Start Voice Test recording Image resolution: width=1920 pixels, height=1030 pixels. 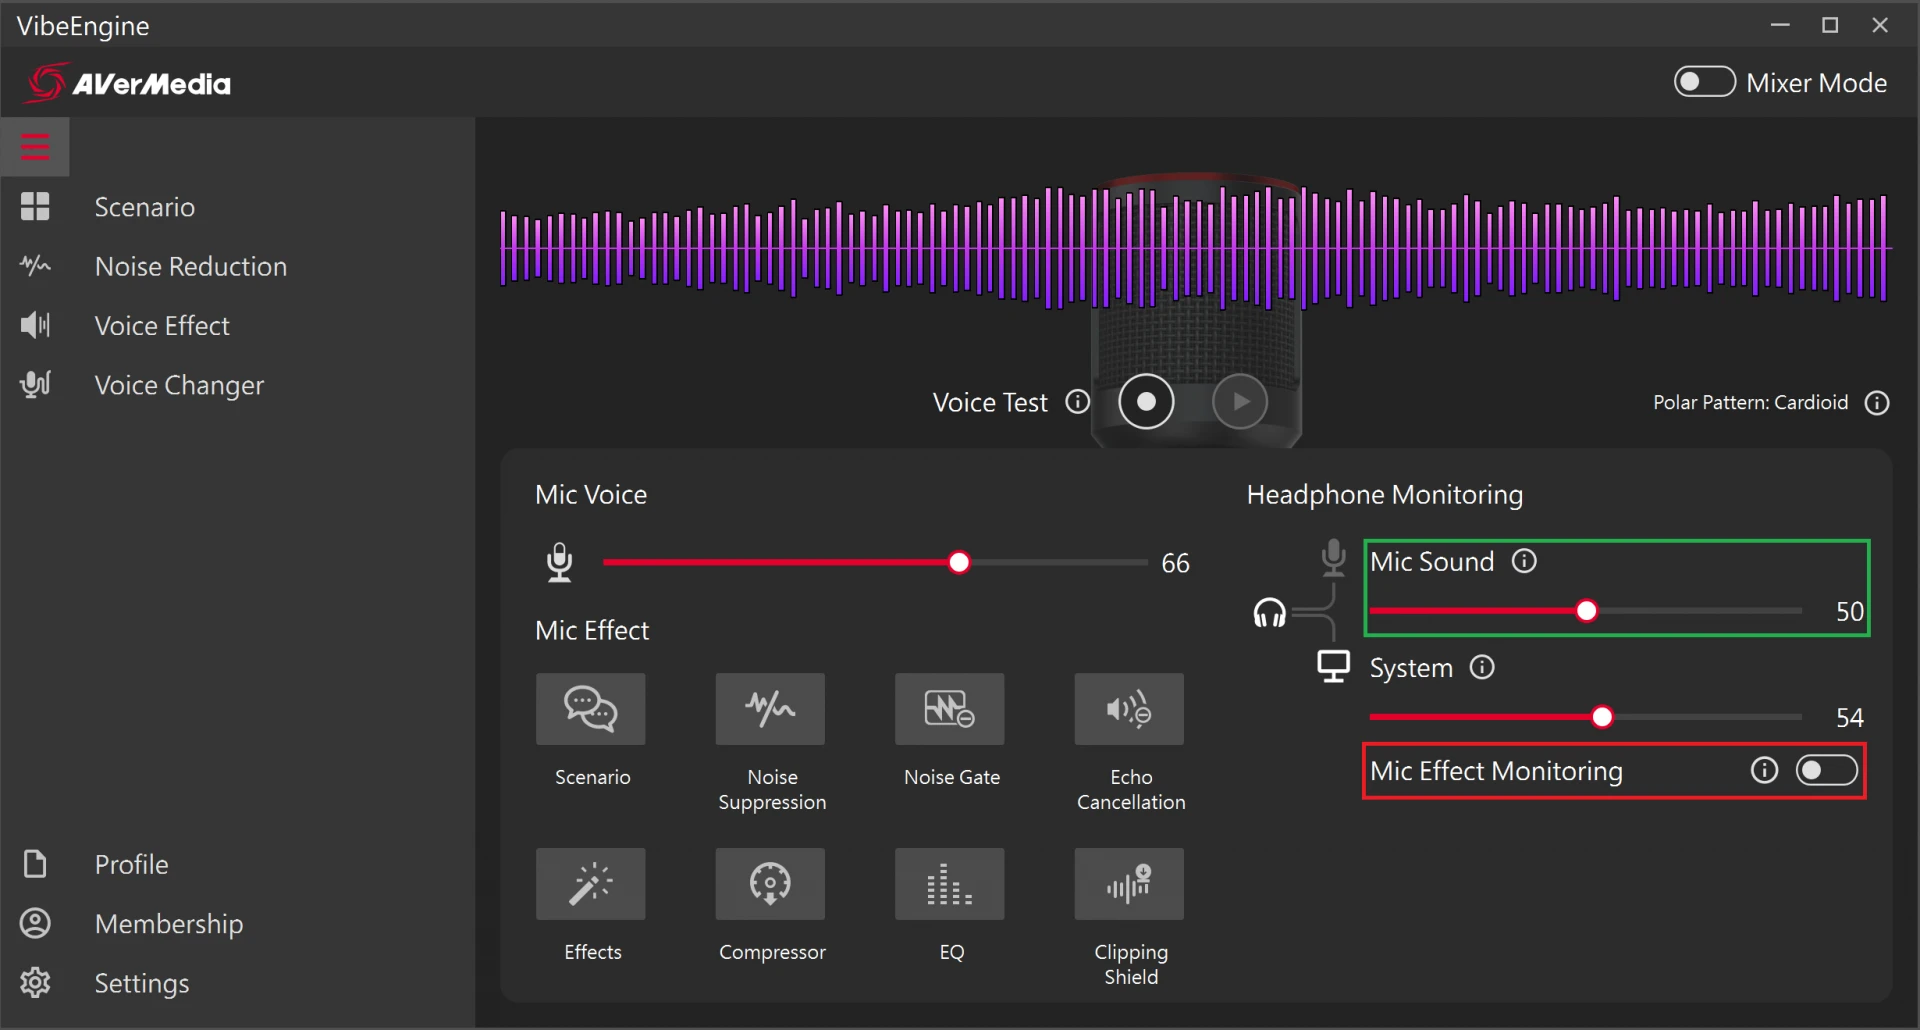1146,402
